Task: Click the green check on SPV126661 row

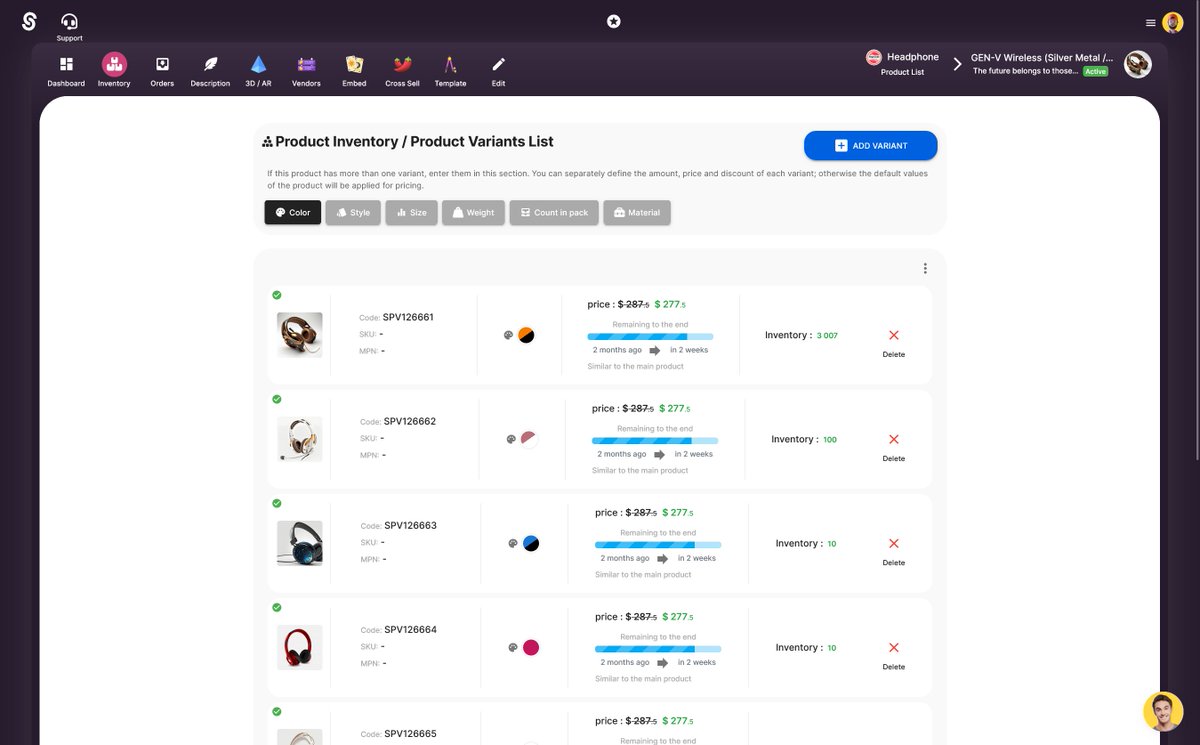Action: point(277,295)
